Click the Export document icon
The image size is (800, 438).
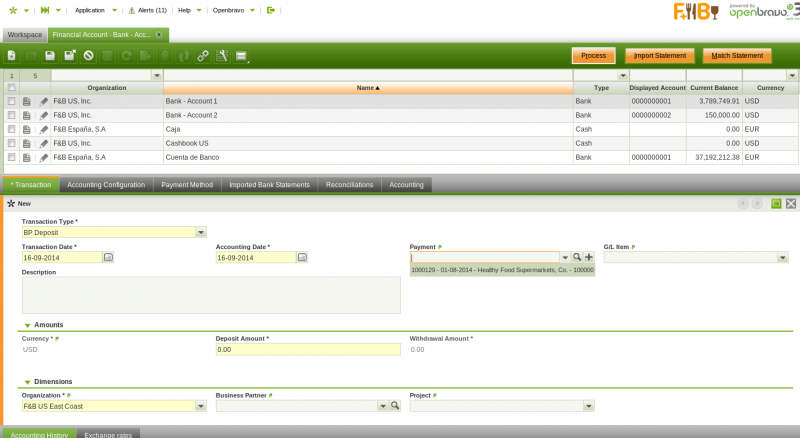coord(145,56)
